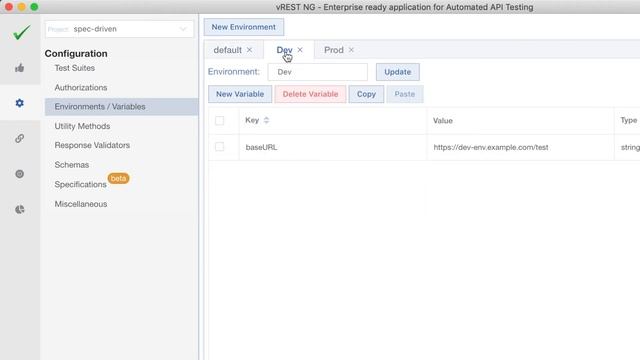The image size is (640, 360).
Task: Add a New Variable
Action: 240,94
